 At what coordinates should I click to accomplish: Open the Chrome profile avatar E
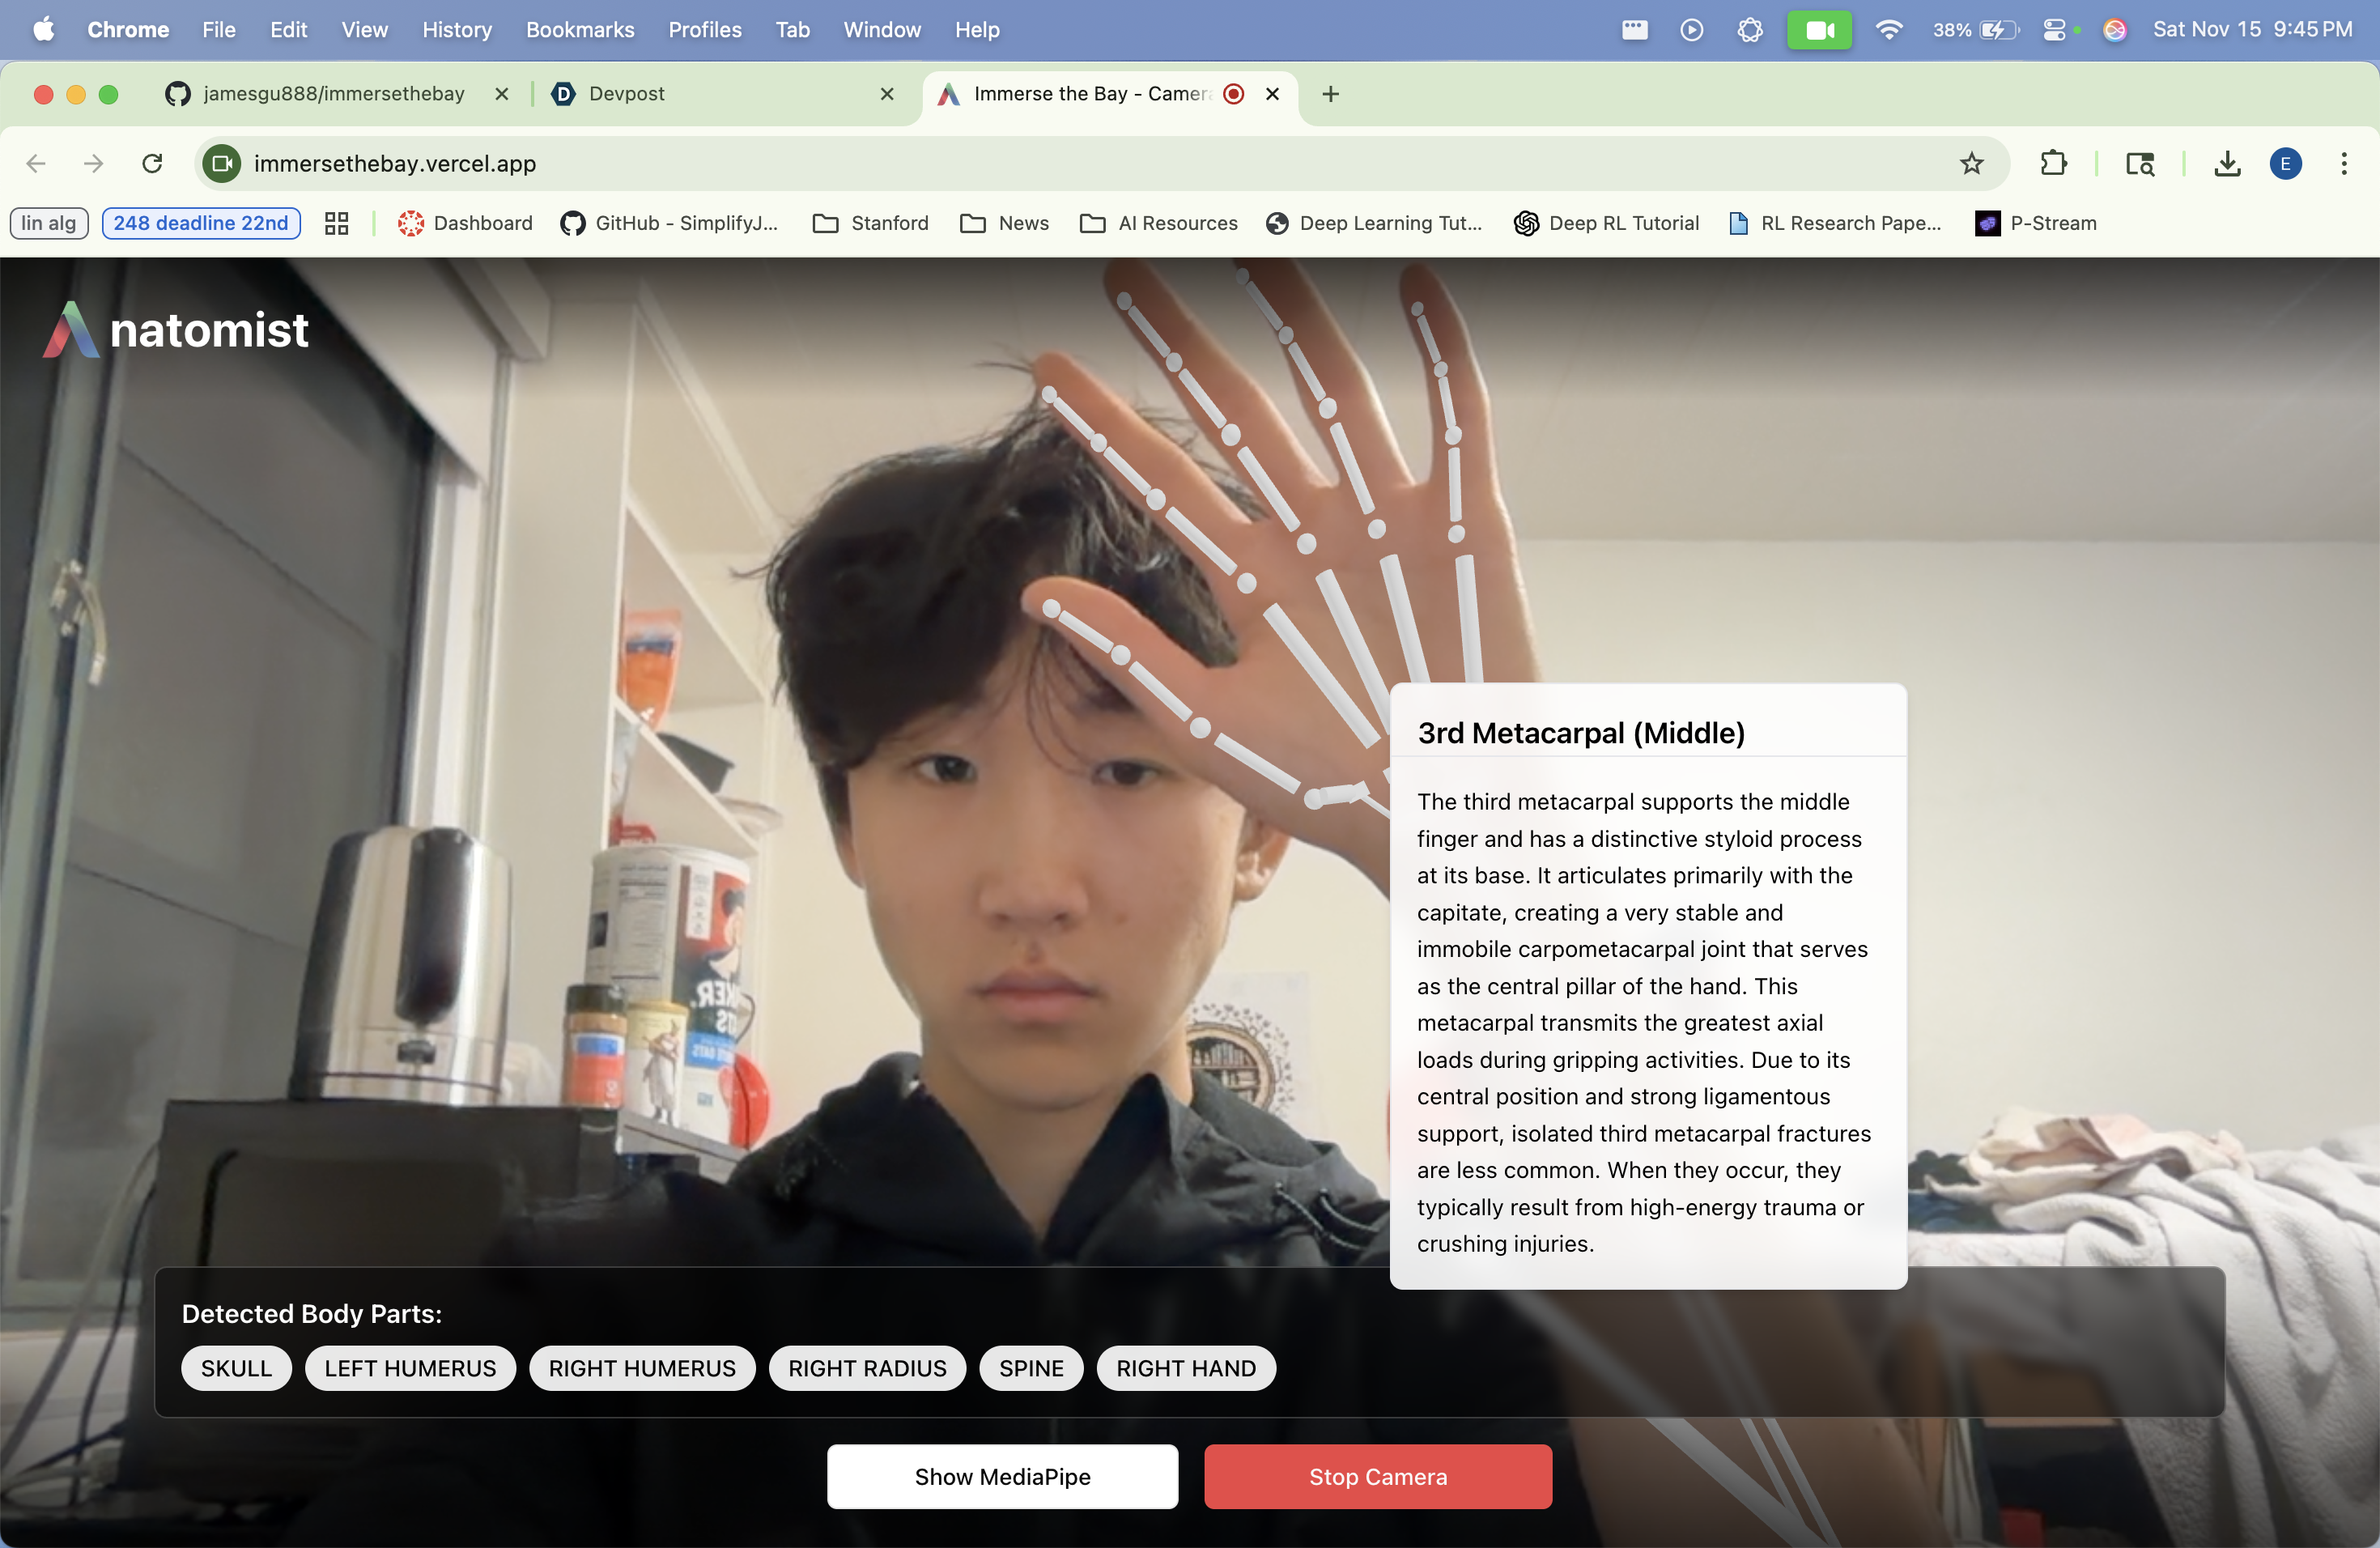pyautogui.click(x=2285, y=163)
